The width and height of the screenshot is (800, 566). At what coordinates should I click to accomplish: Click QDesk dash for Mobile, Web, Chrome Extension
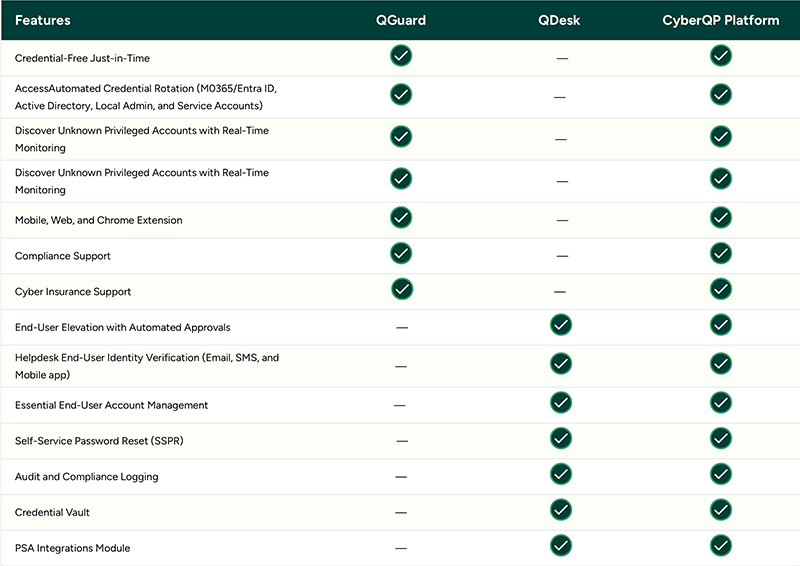pos(562,220)
